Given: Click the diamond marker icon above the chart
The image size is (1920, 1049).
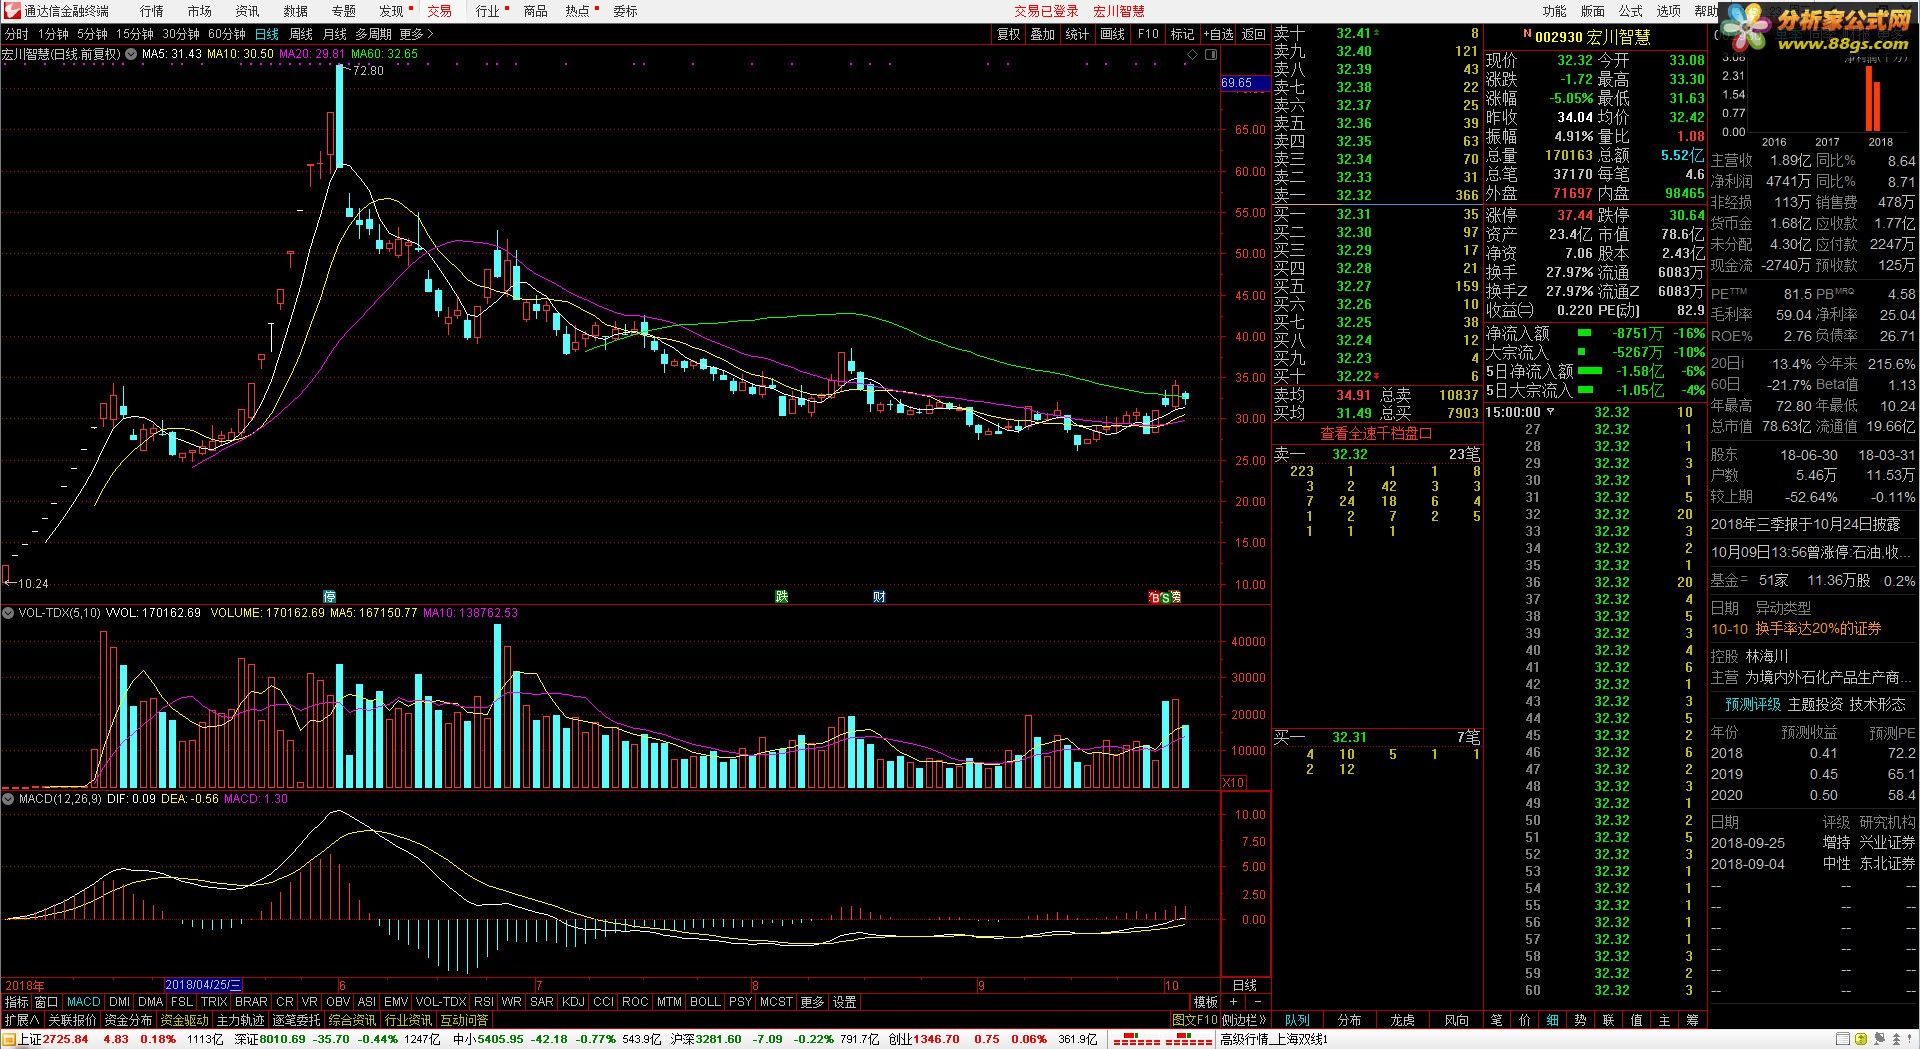Looking at the screenshot, I should 1190,54.
